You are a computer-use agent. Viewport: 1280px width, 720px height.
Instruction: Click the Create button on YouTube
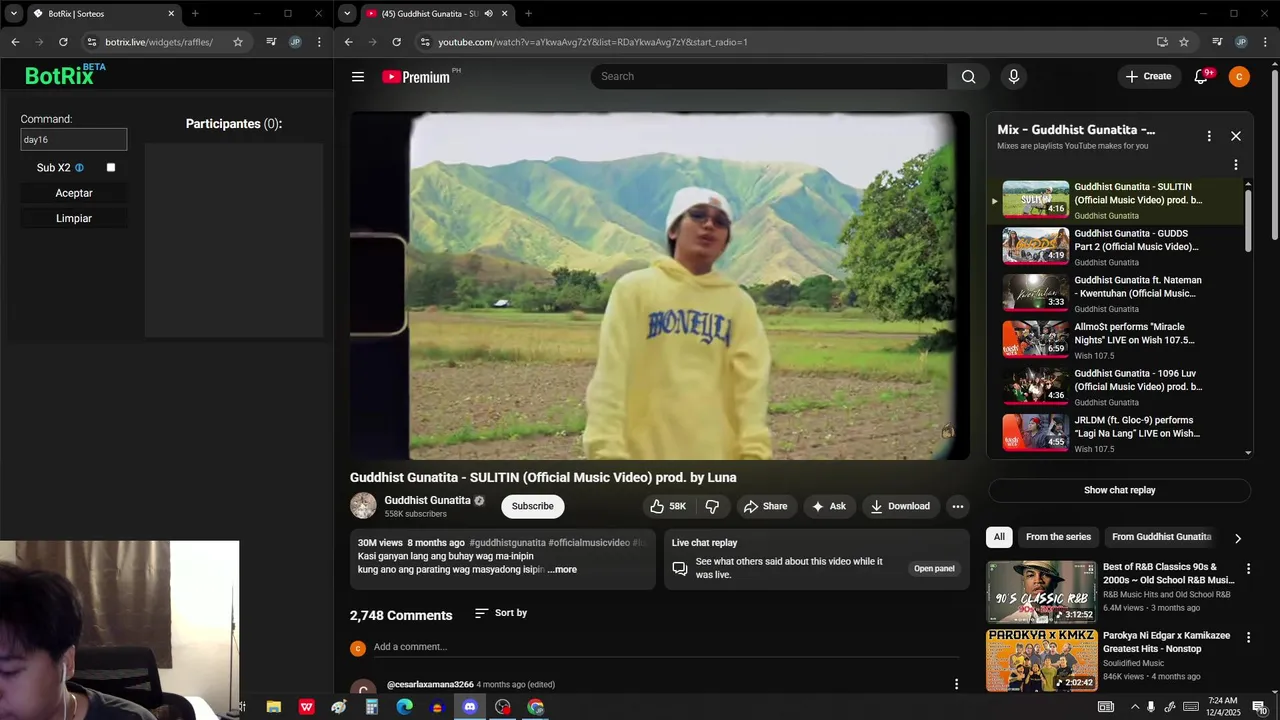pyautogui.click(x=1148, y=76)
